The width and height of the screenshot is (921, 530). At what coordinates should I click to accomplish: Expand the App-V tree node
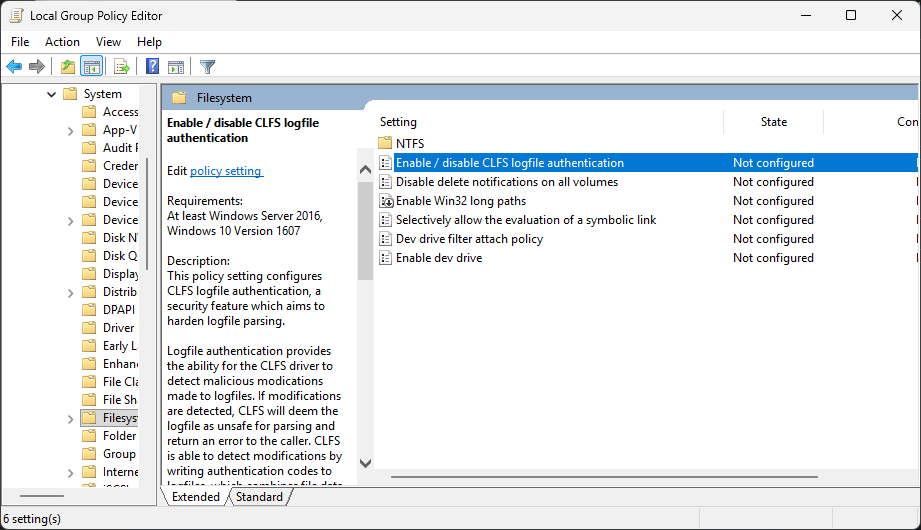70,130
